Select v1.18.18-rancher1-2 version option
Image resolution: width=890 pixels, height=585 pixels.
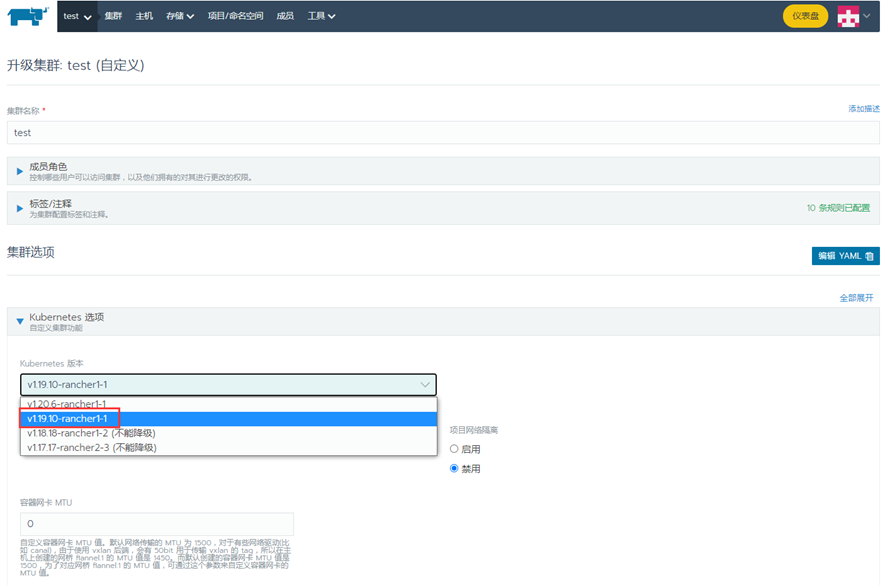(228, 433)
